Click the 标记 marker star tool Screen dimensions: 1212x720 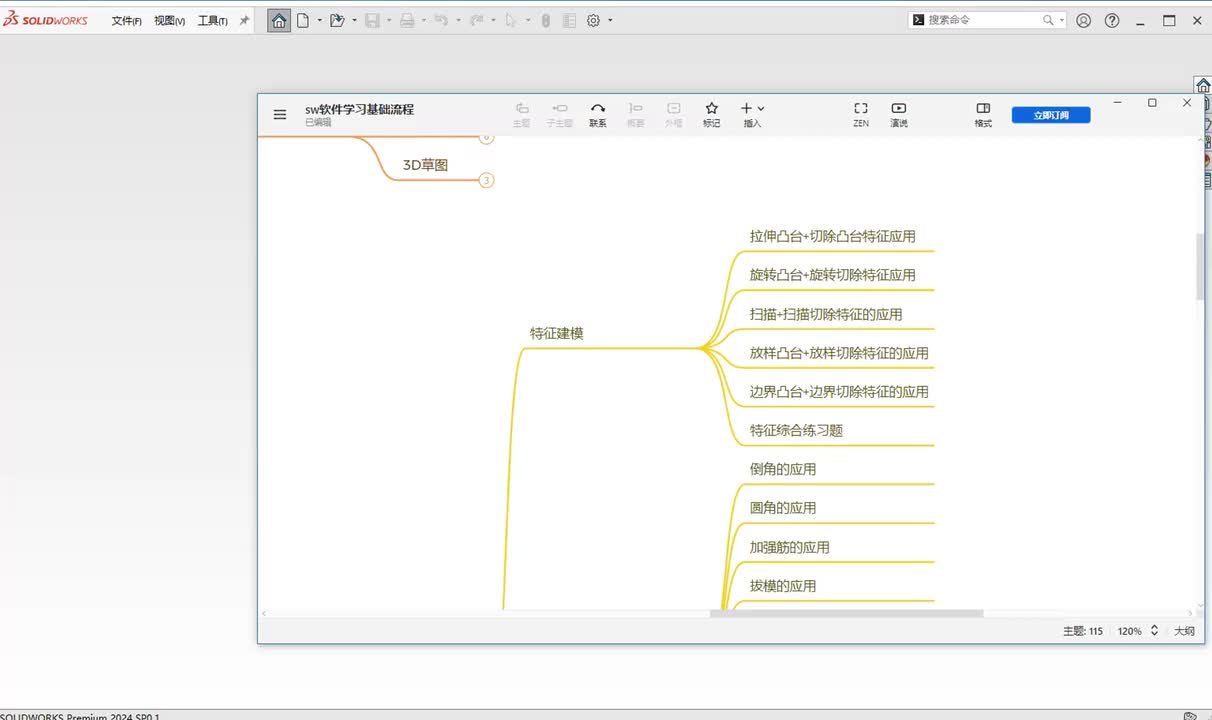pos(711,114)
